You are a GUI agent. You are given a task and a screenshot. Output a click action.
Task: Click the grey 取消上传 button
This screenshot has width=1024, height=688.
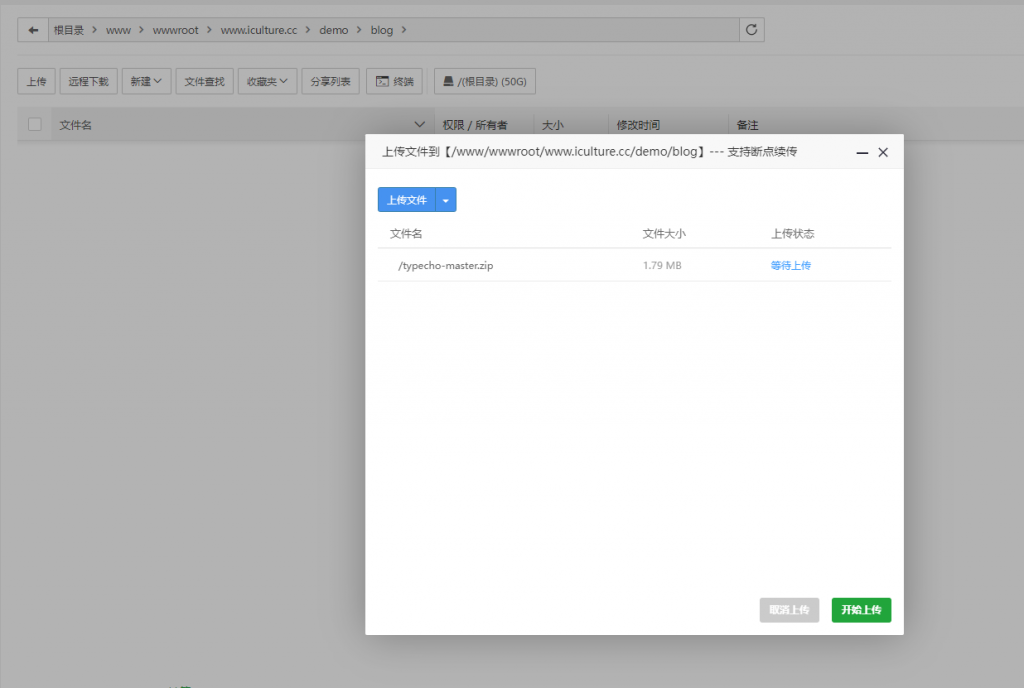tap(789, 610)
